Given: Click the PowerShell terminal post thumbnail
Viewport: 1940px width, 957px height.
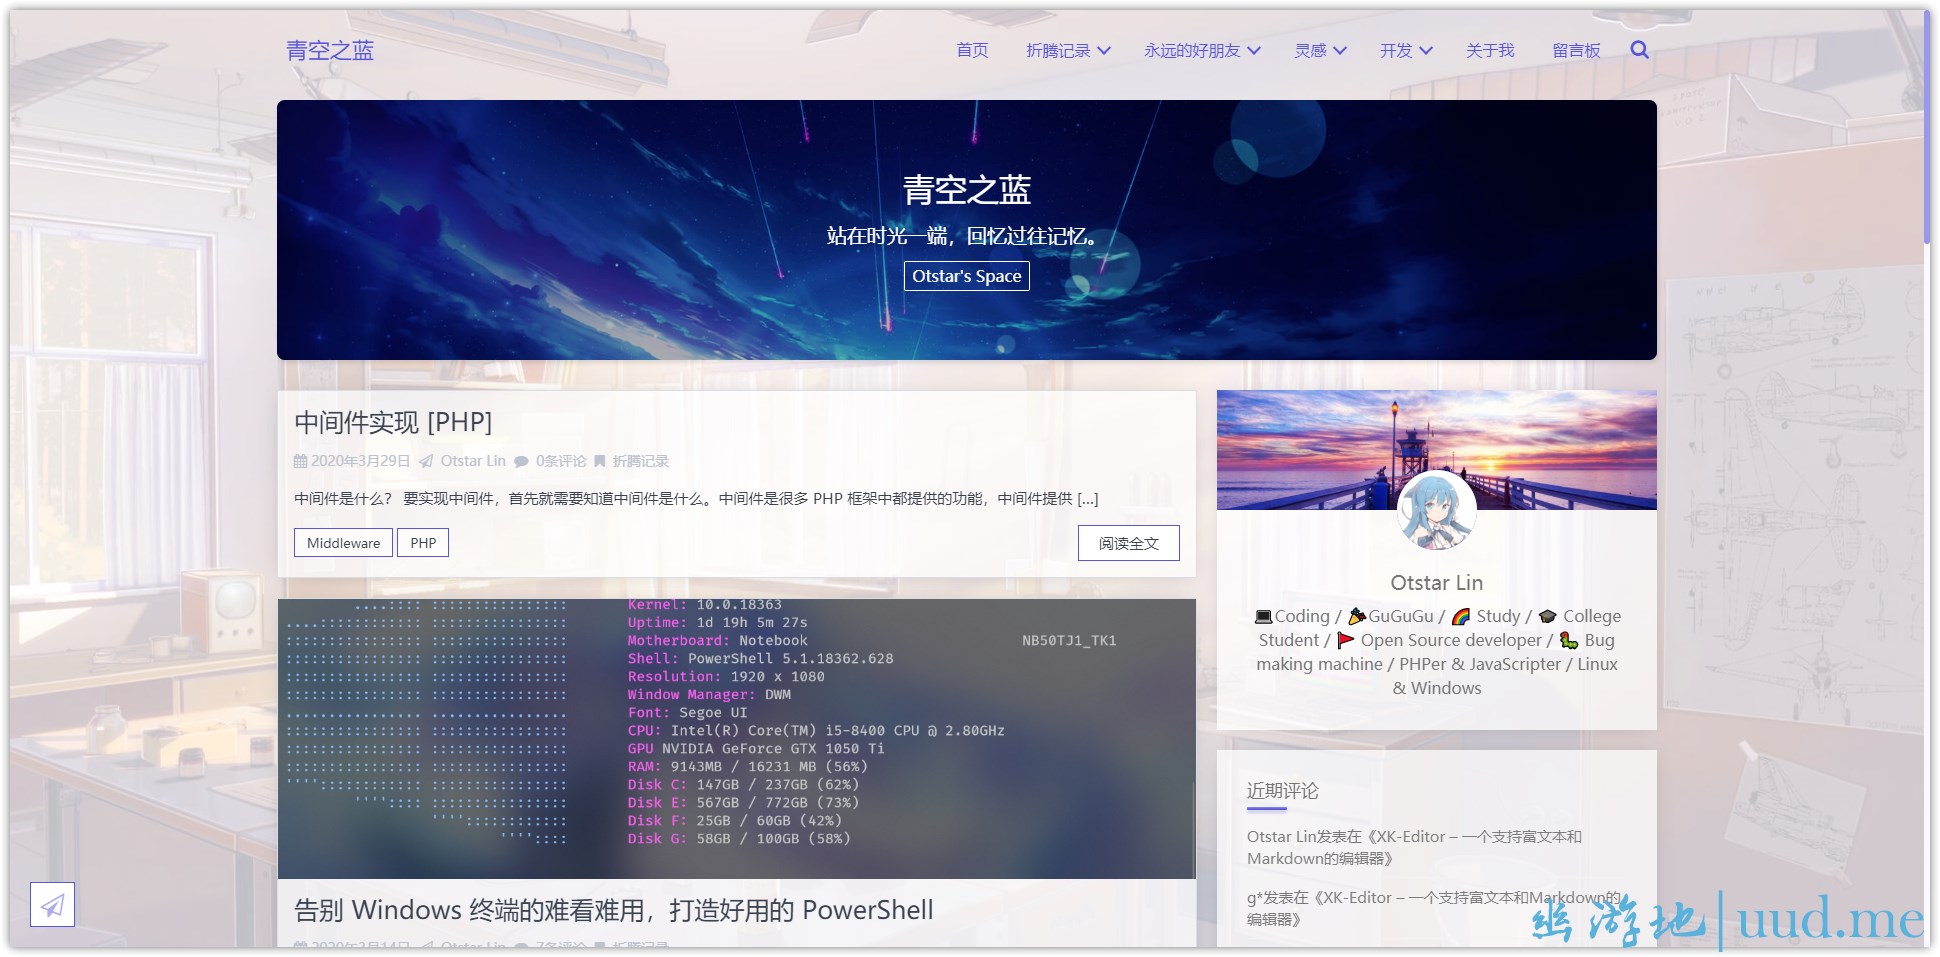Looking at the screenshot, I should (736, 738).
